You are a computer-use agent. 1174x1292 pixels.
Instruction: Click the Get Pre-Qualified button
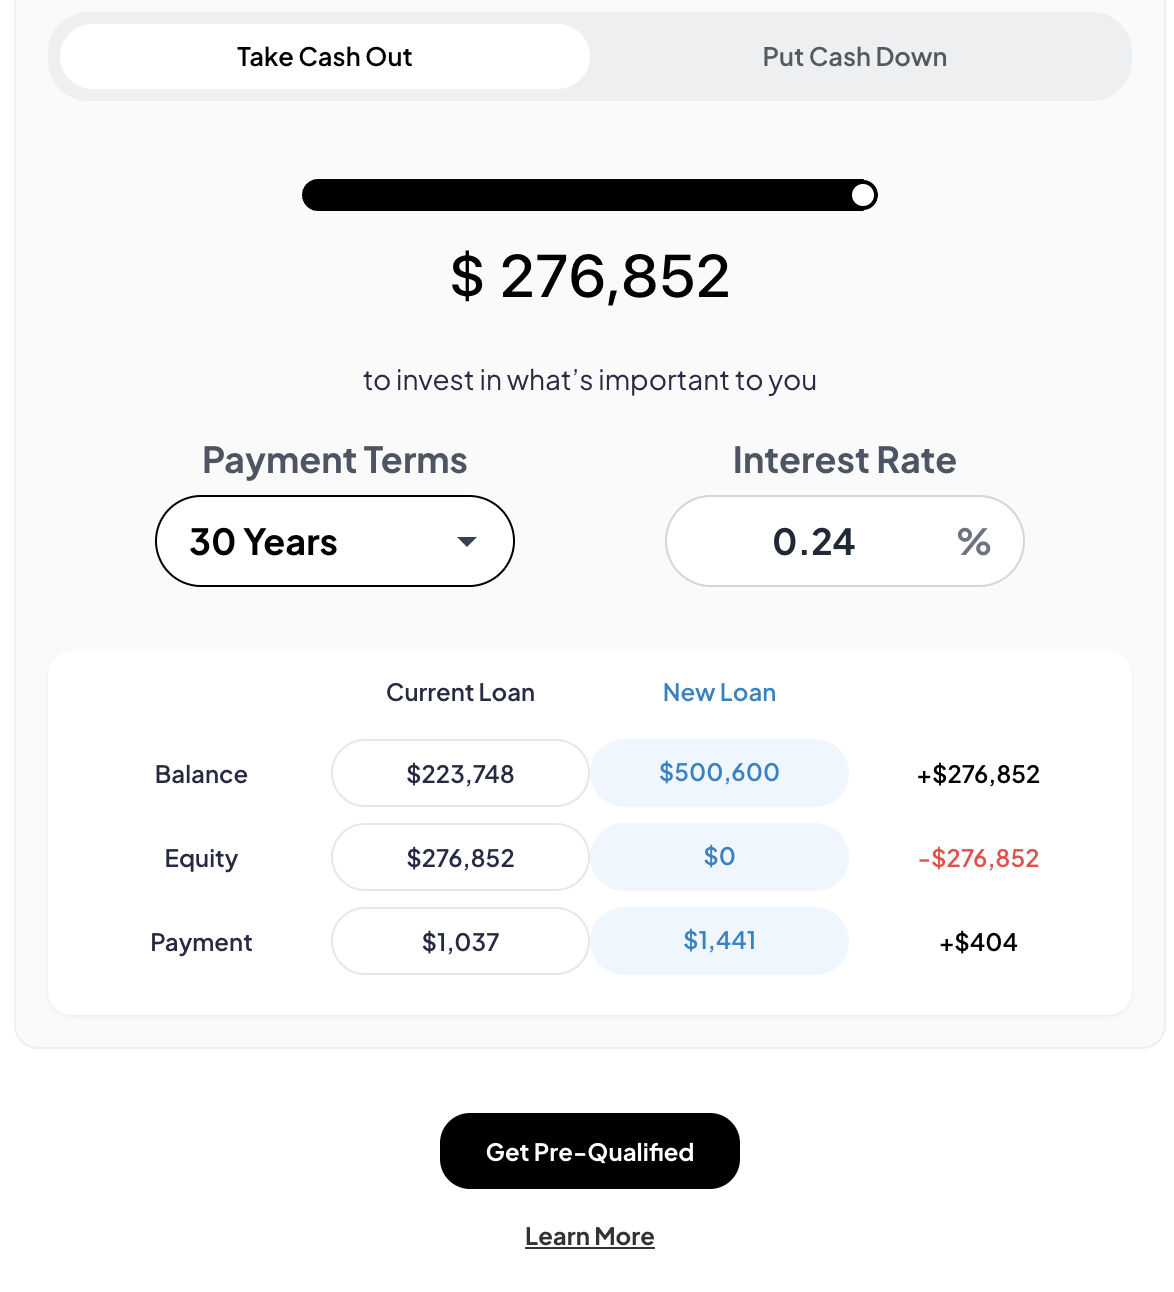click(590, 1151)
